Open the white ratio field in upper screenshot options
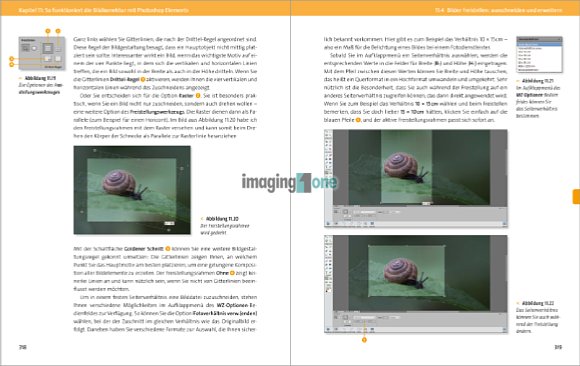580x366 pixels. 368,212
